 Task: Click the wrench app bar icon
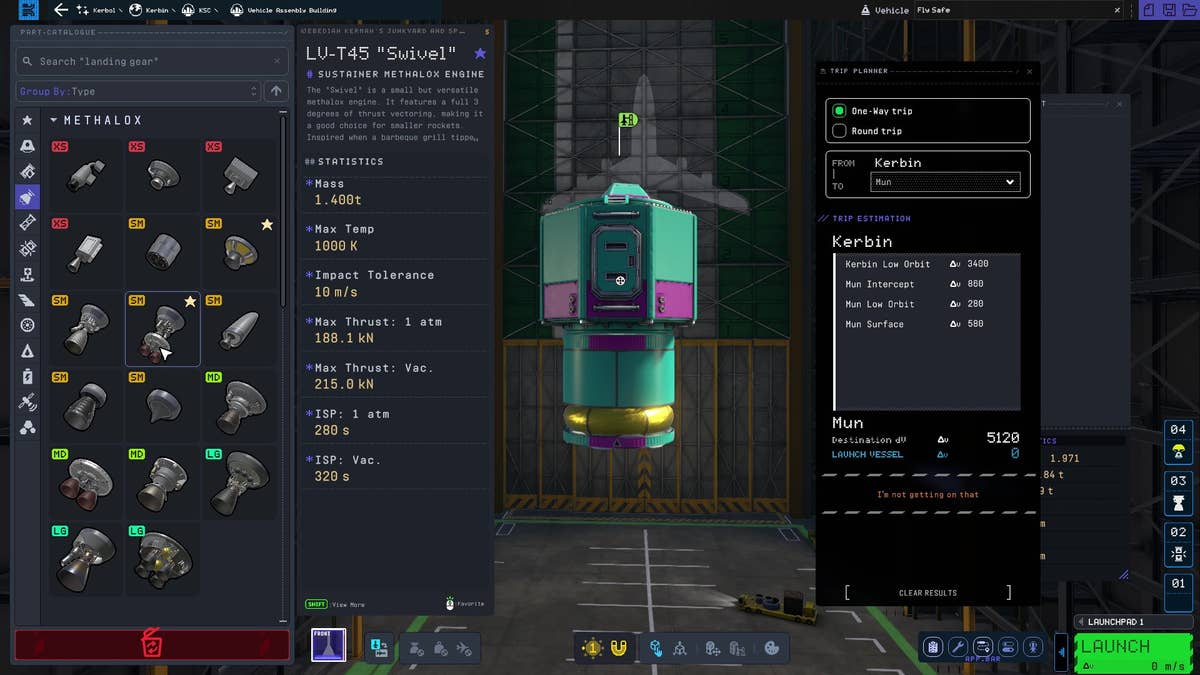[x=957, y=647]
